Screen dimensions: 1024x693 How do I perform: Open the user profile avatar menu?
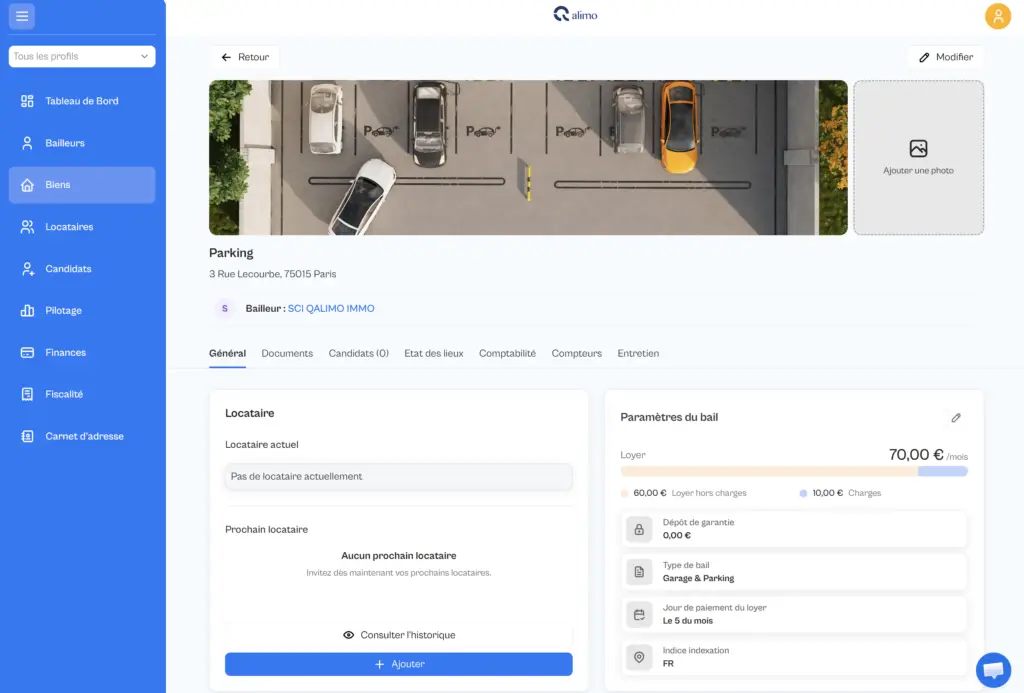tap(997, 16)
